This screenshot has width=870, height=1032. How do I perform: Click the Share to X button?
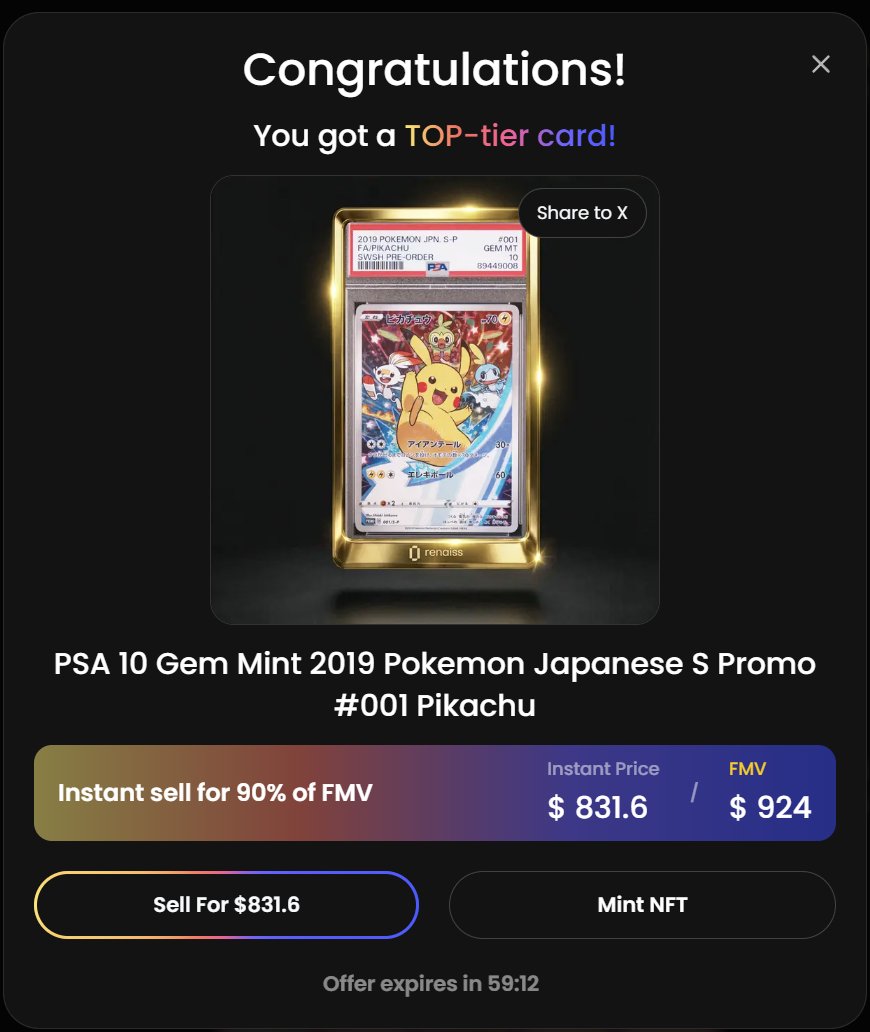point(582,213)
